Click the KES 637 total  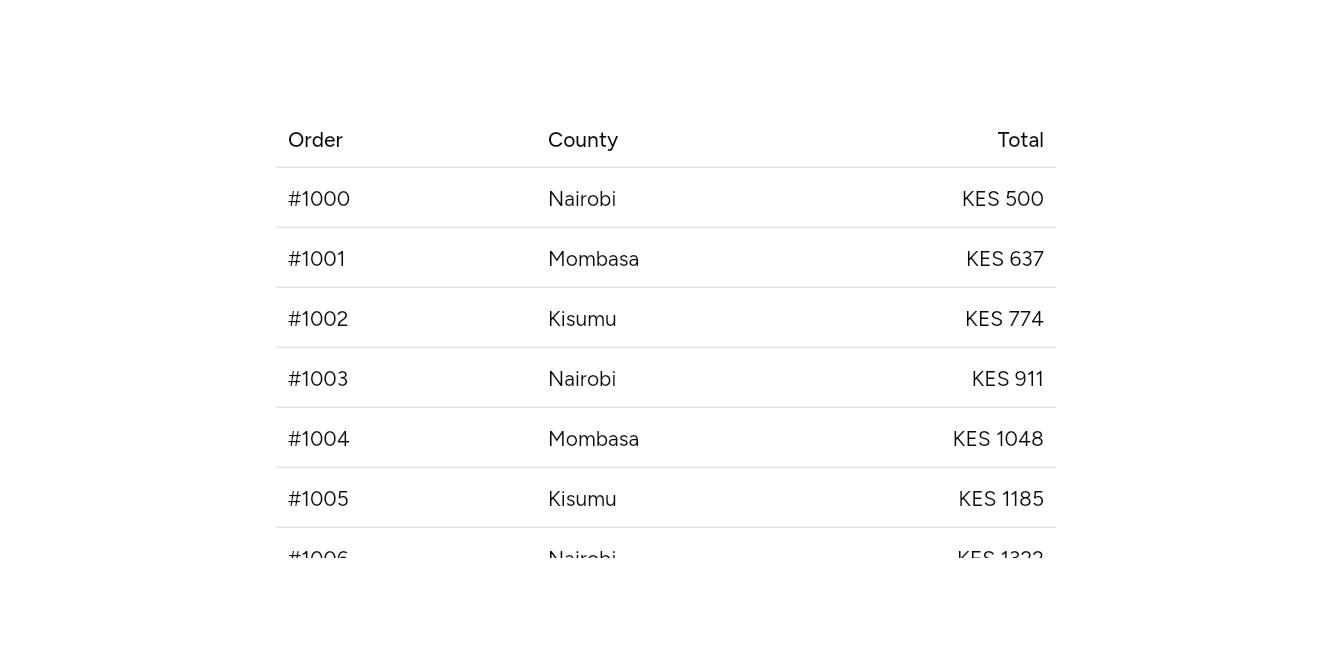[1005, 259]
